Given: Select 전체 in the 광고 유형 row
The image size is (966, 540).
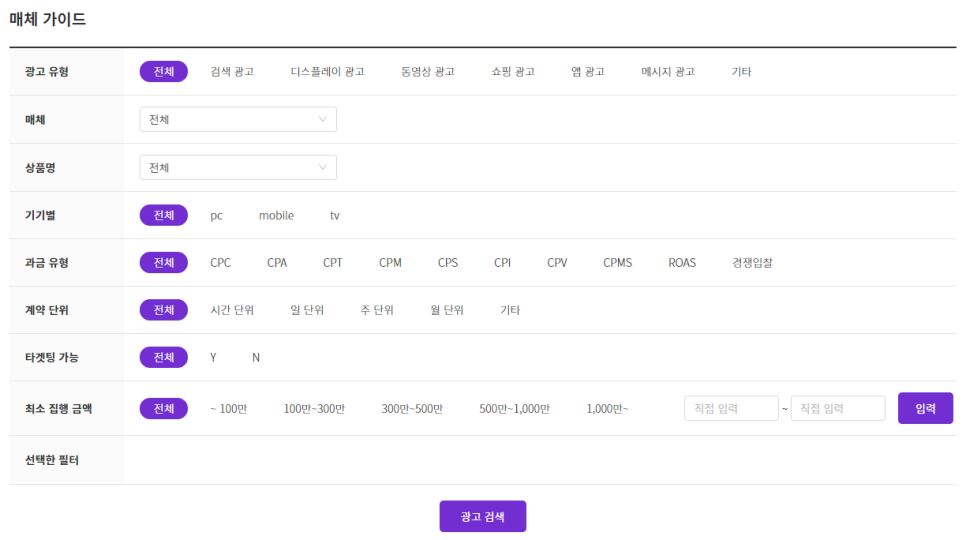Looking at the screenshot, I should pos(163,71).
